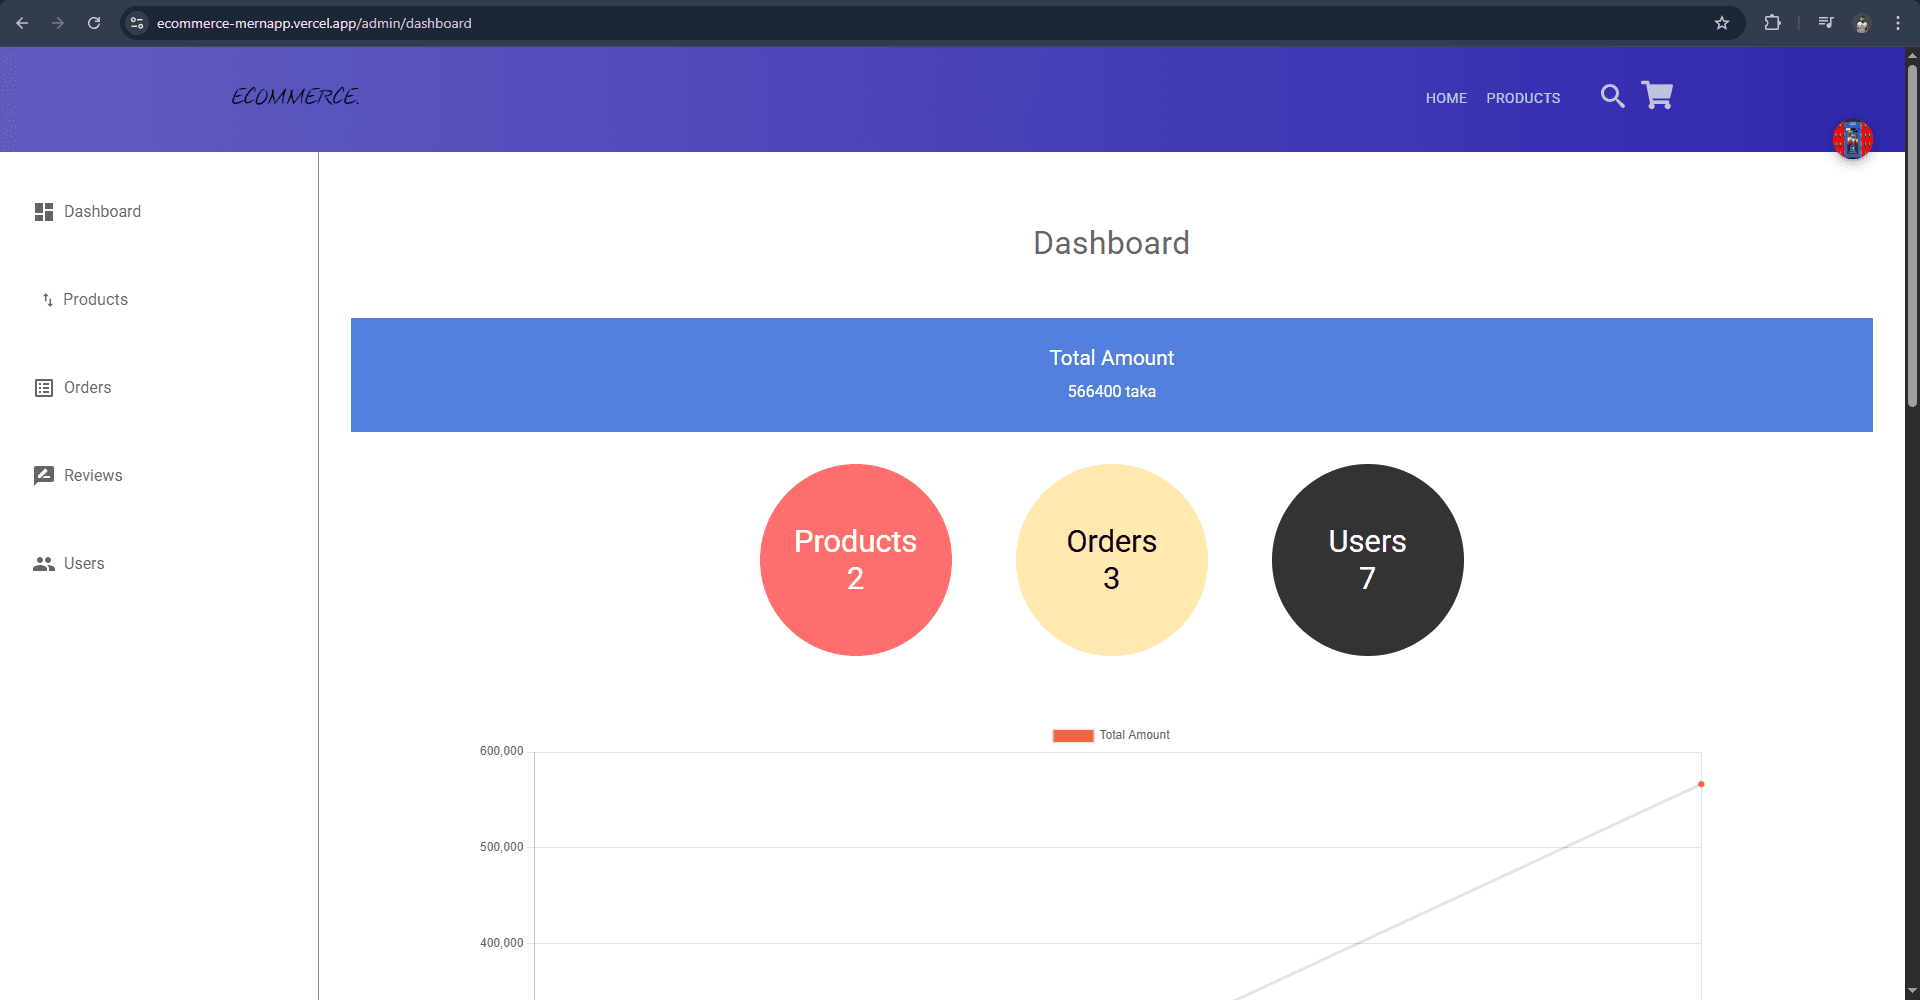The width and height of the screenshot is (1920, 1000).
Task: Click the dark Users circle
Action: click(x=1367, y=560)
